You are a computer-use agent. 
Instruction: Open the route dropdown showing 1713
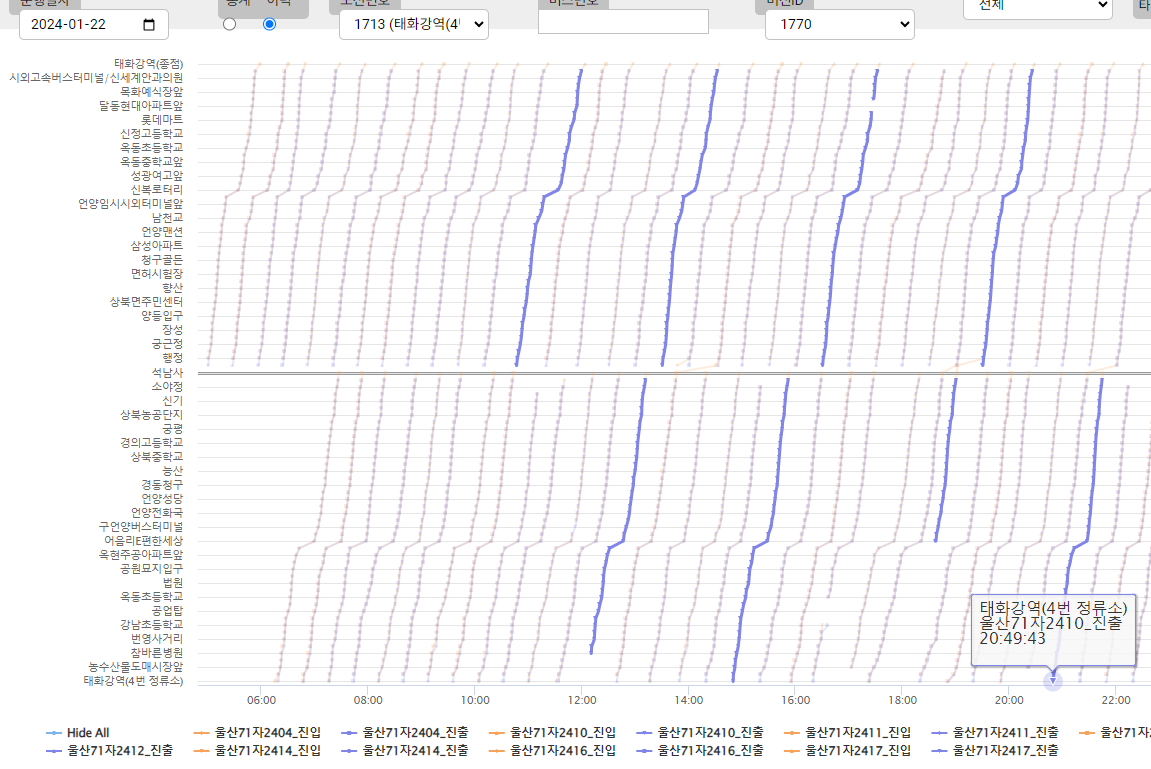click(413, 24)
